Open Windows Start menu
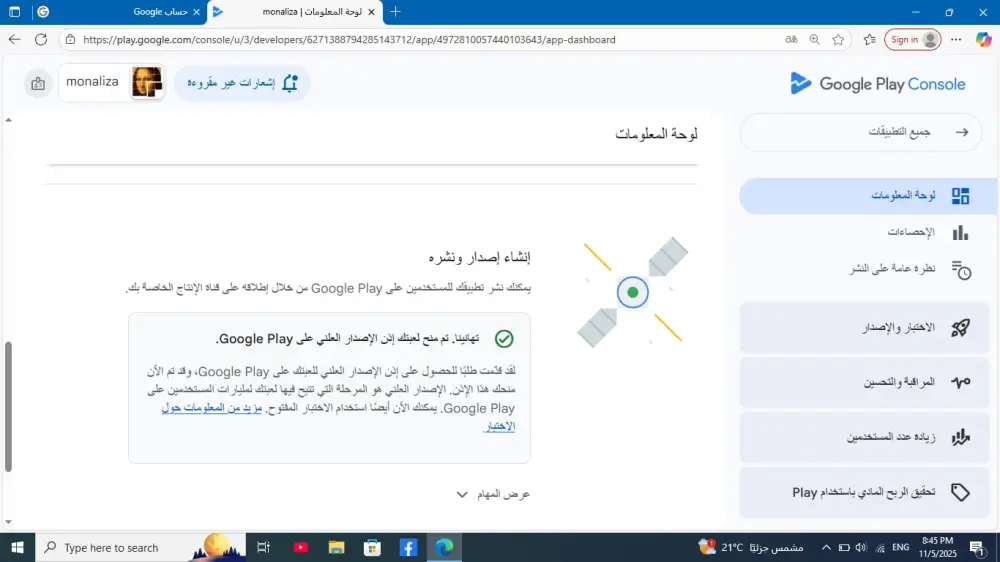 tap(17, 547)
